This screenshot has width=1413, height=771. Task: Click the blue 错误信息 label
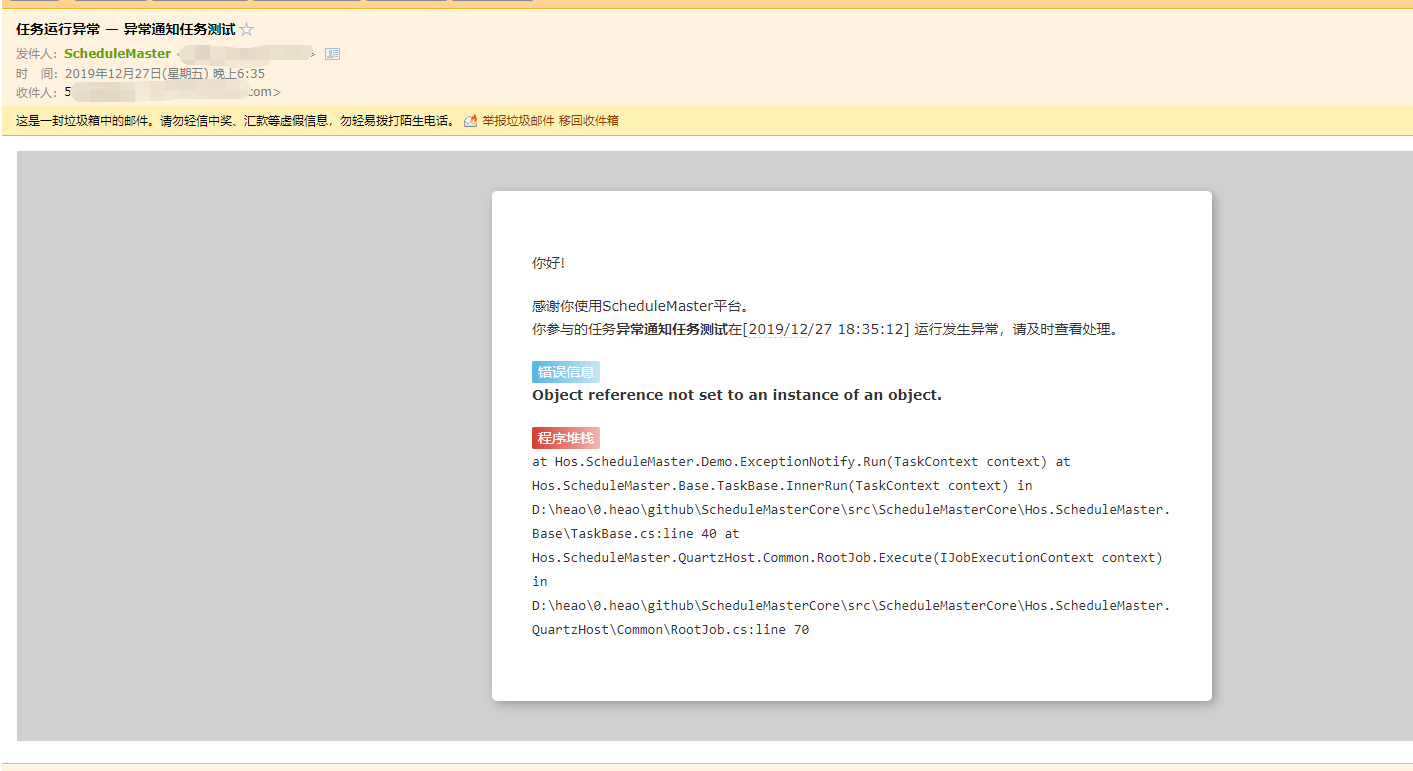566,373
